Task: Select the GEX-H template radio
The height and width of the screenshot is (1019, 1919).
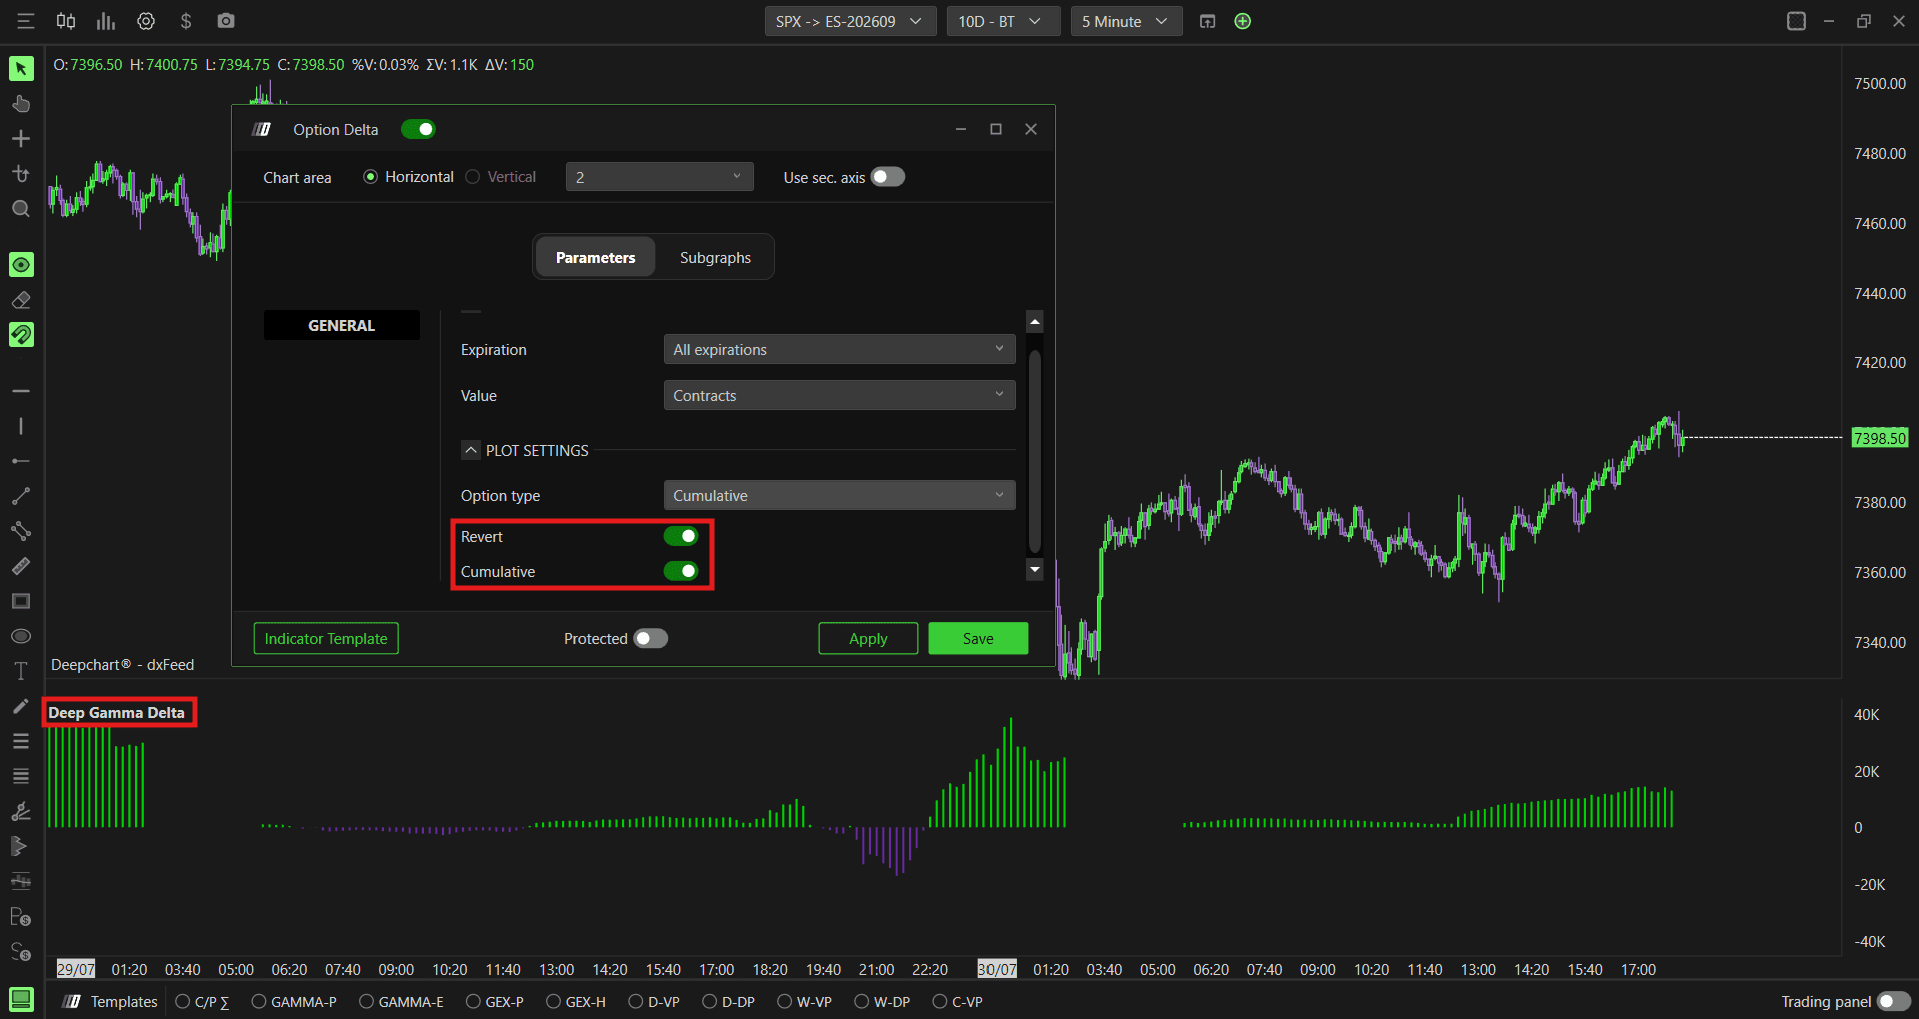Action: click(553, 1001)
